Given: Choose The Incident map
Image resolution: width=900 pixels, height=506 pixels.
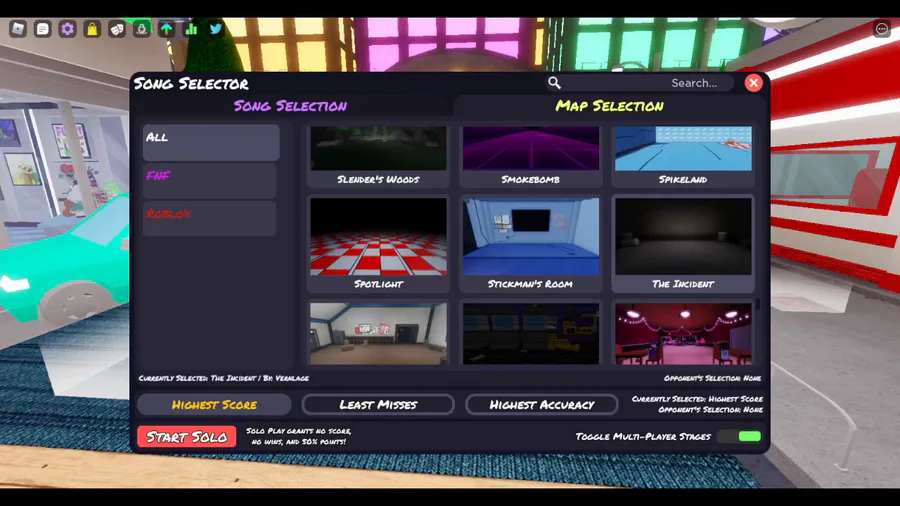Looking at the screenshot, I should click(683, 243).
